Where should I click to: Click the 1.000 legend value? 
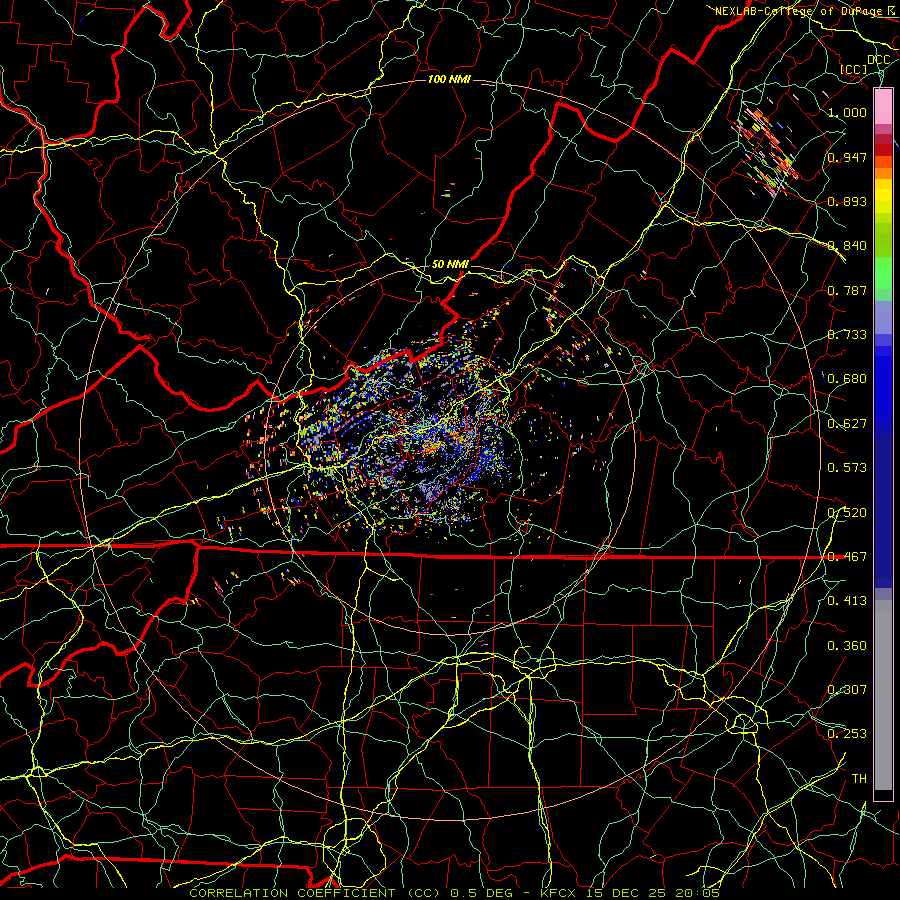pos(847,112)
